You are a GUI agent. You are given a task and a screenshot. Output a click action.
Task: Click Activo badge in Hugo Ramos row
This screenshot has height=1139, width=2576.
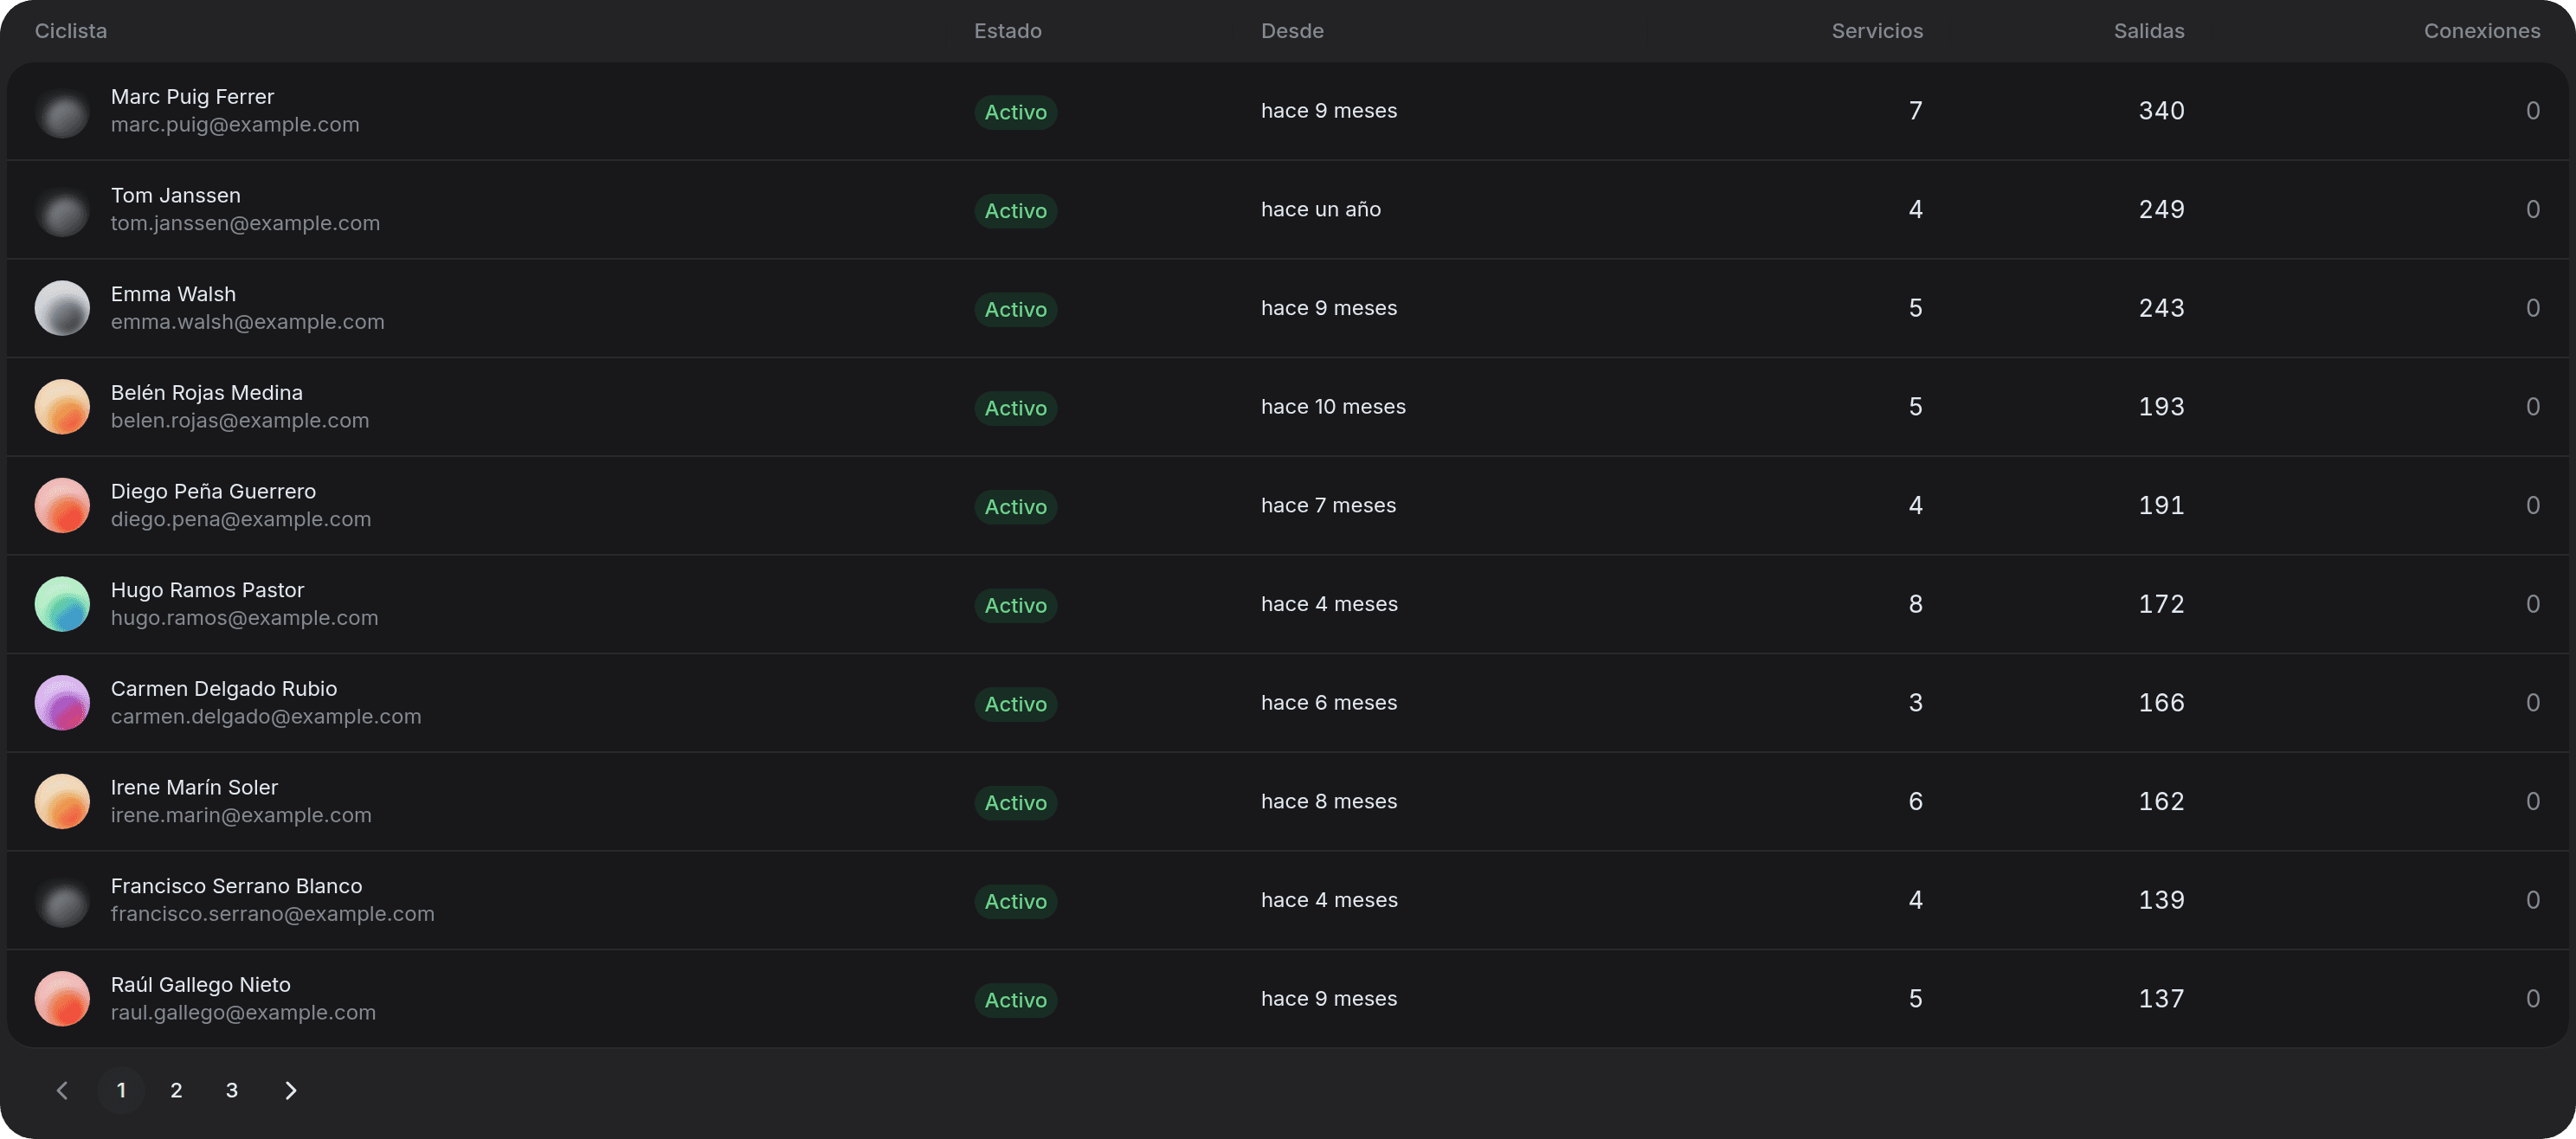[x=1015, y=606]
